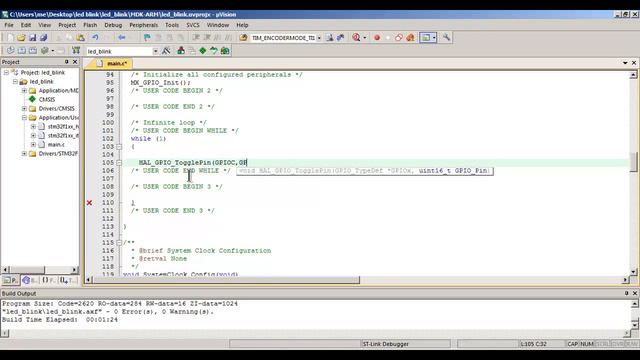This screenshot has width=640, height=360.
Task: Rebuild all target files with the third build icon
Action: (33, 51)
